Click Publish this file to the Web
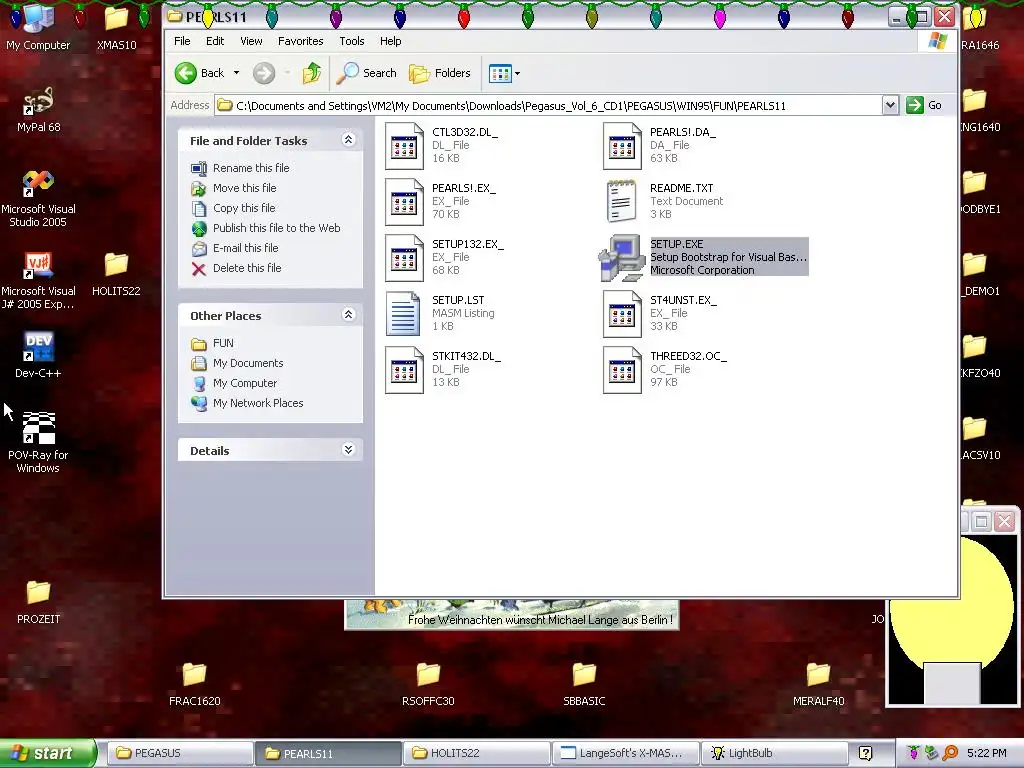This screenshot has height=768, width=1024. coord(276,228)
